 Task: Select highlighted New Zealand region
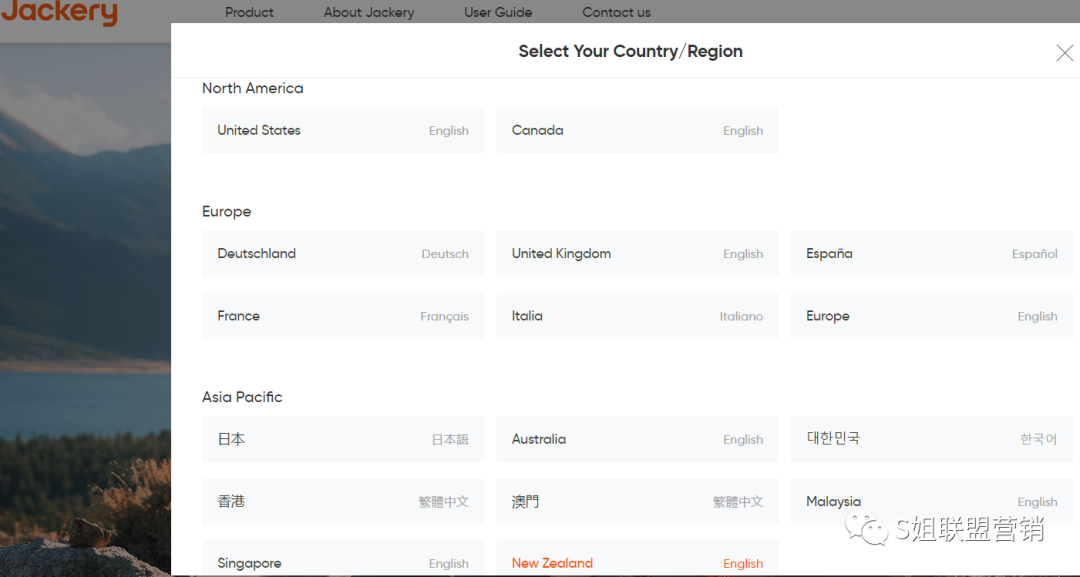(x=637, y=558)
